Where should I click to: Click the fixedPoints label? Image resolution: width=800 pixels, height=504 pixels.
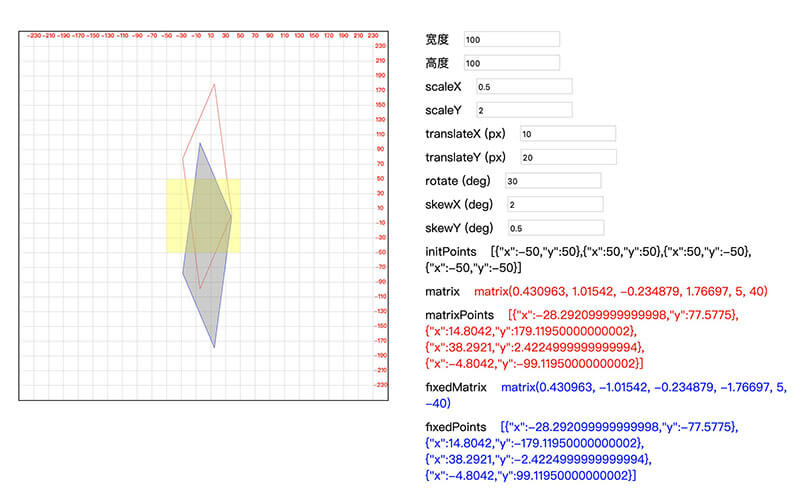[x=456, y=427]
